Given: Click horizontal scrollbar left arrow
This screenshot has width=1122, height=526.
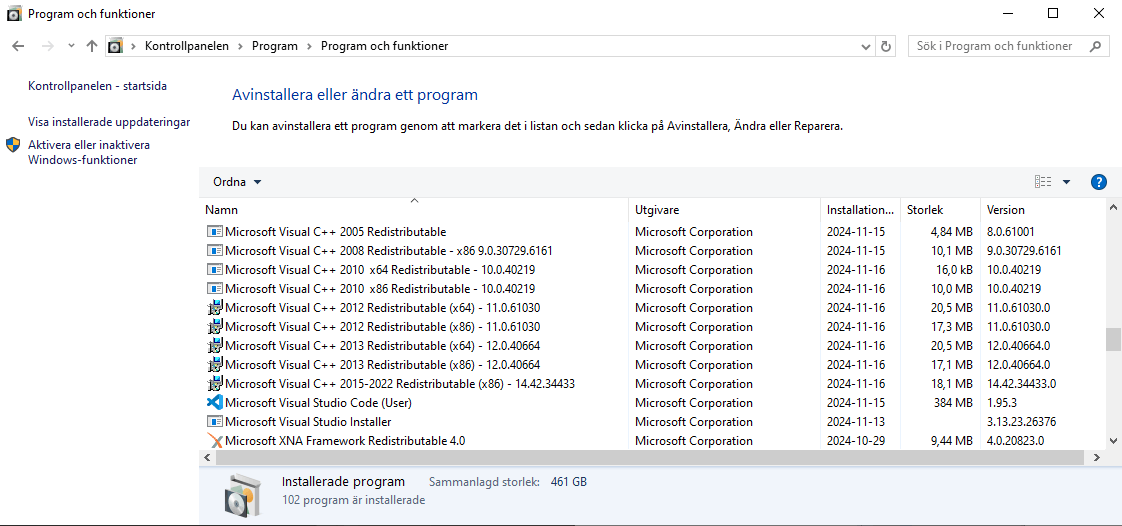Looking at the screenshot, I should pyautogui.click(x=207, y=457).
